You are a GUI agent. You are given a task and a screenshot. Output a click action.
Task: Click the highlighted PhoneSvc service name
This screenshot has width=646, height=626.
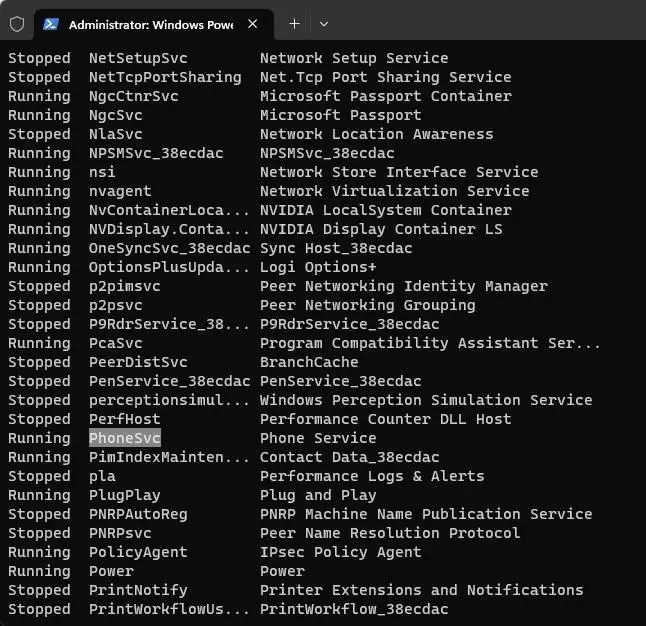pos(125,438)
